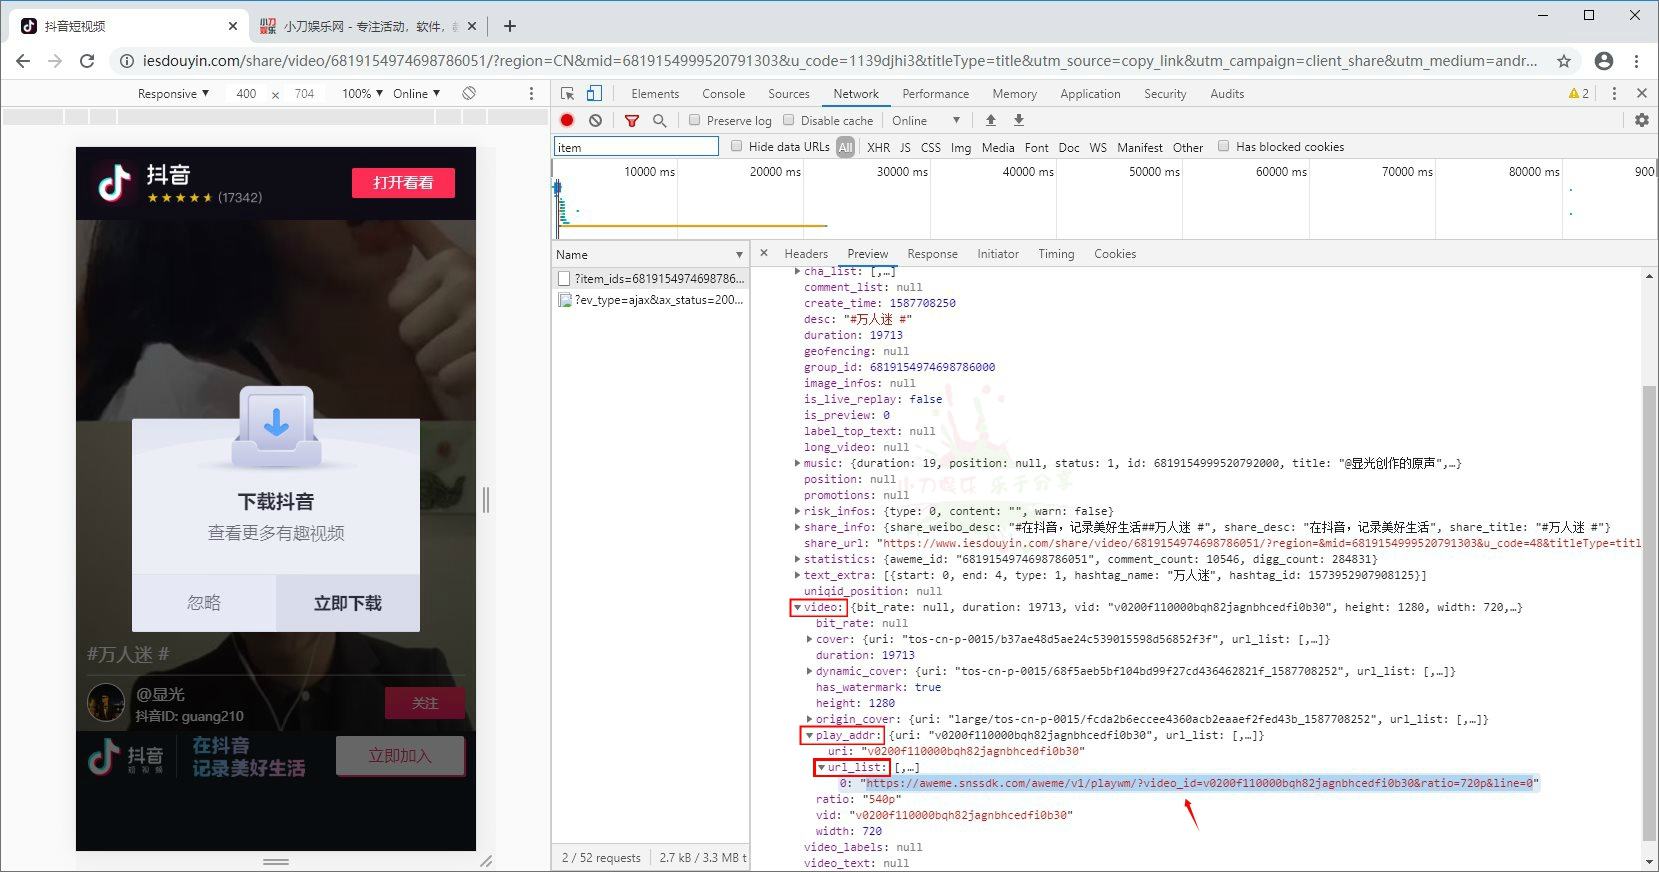Collapse the play_addr tree node

coord(809,735)
